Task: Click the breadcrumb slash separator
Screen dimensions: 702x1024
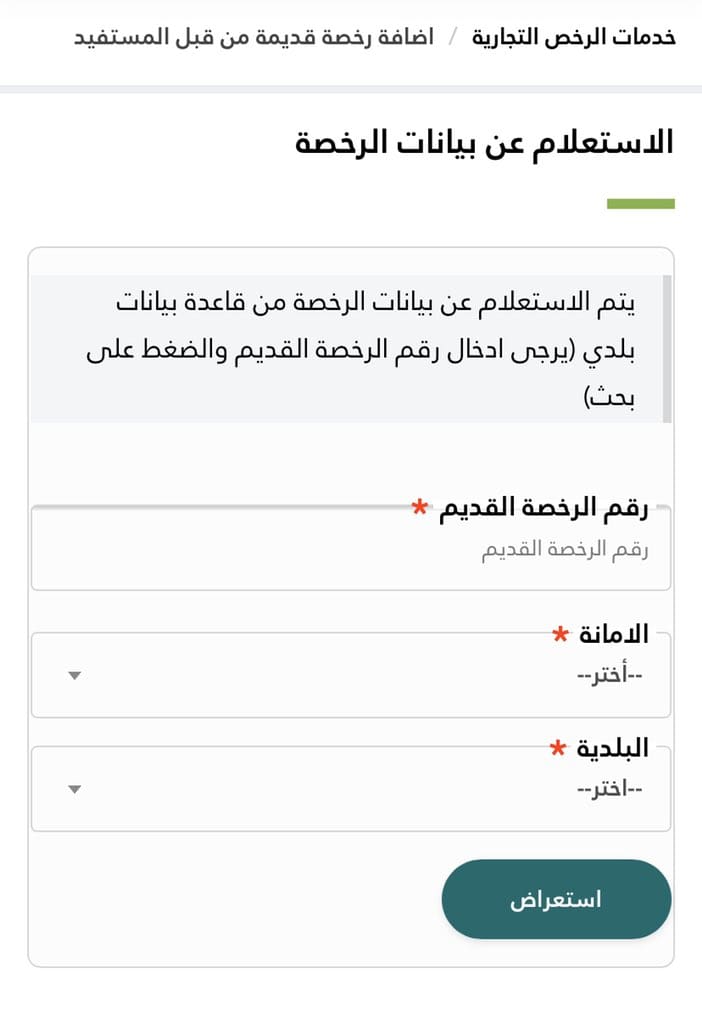Action: click(453, 37)
